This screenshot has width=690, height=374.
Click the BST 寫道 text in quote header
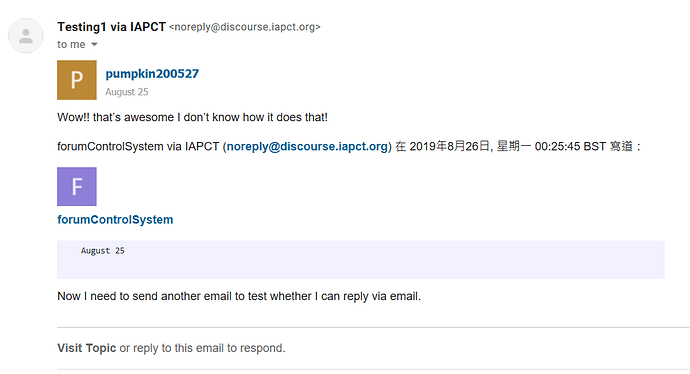608,146
